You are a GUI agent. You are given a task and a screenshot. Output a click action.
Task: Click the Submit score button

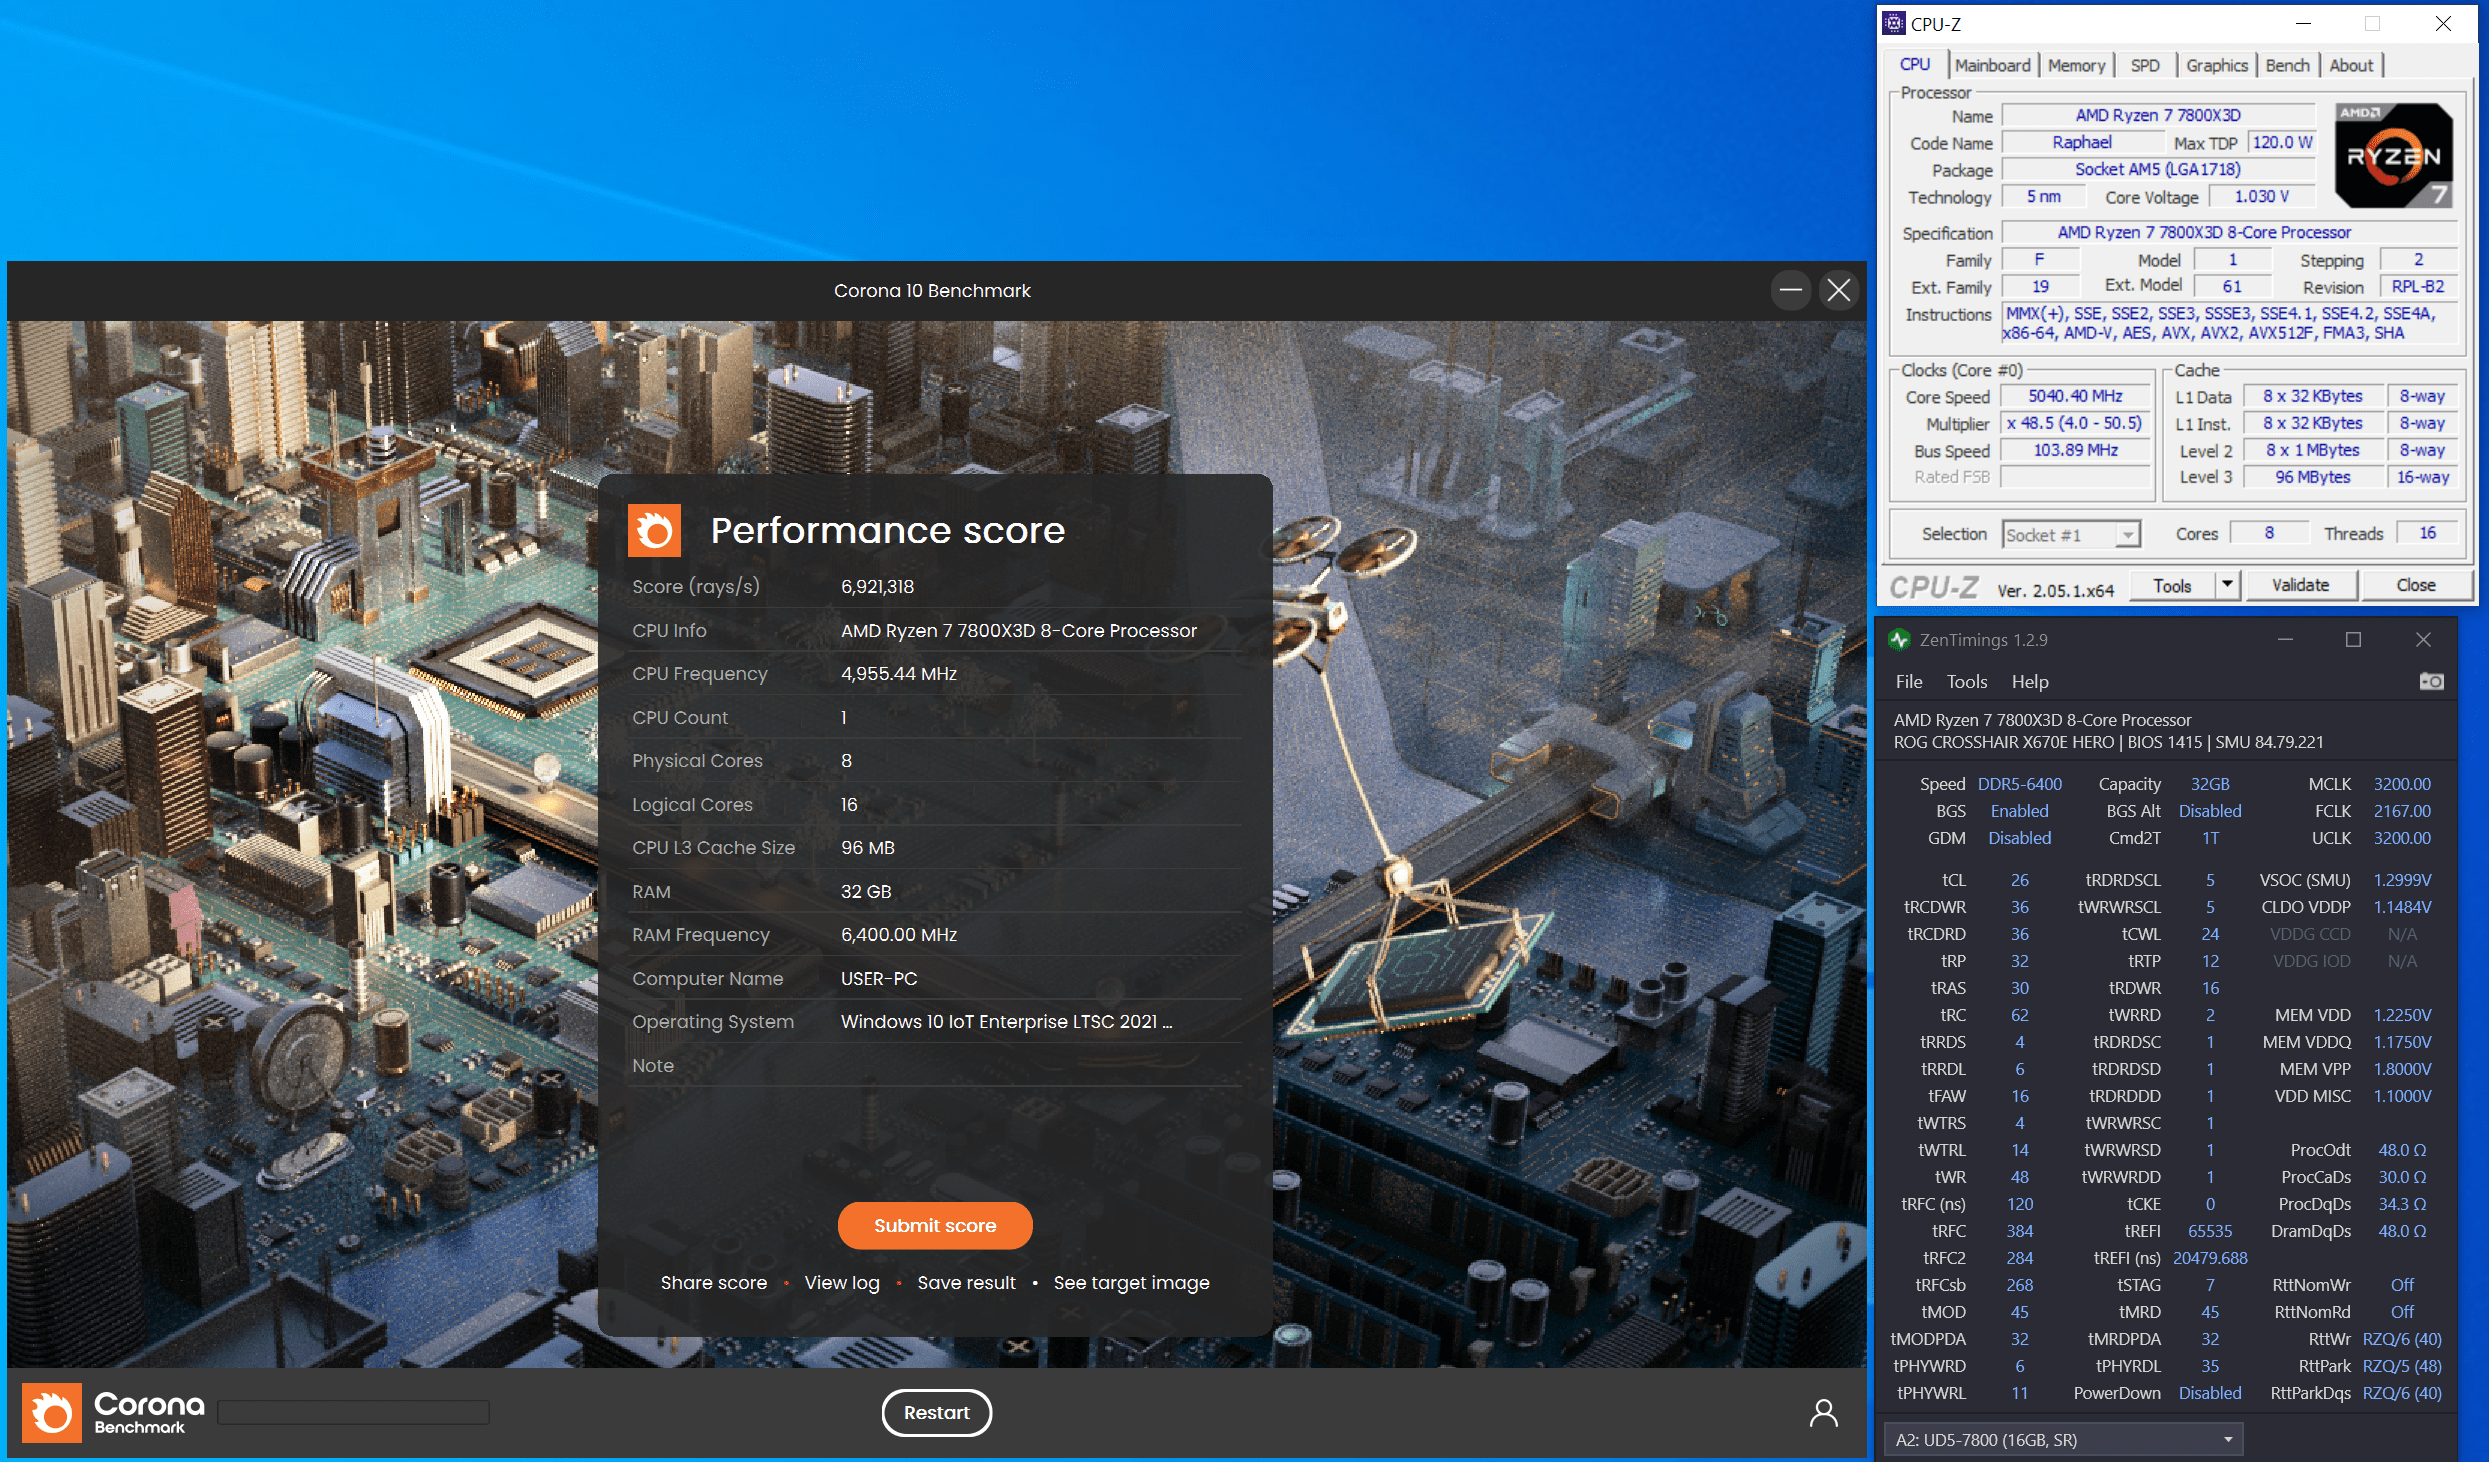(935, 1226)
